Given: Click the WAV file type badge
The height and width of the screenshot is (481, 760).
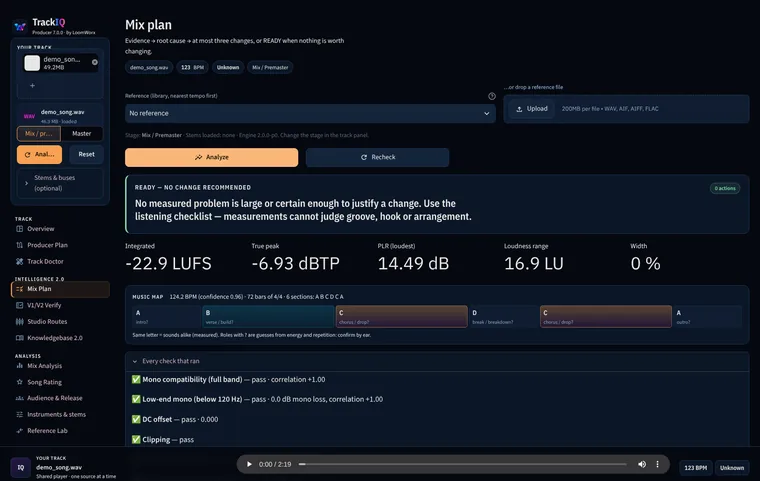Looking at the screenshot, I should [29, 116].
